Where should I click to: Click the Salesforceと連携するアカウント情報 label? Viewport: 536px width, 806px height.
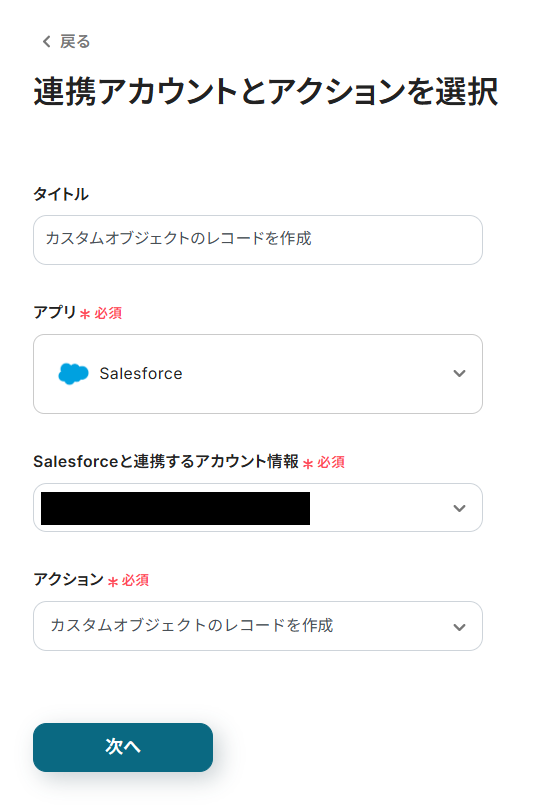[166, 461]
